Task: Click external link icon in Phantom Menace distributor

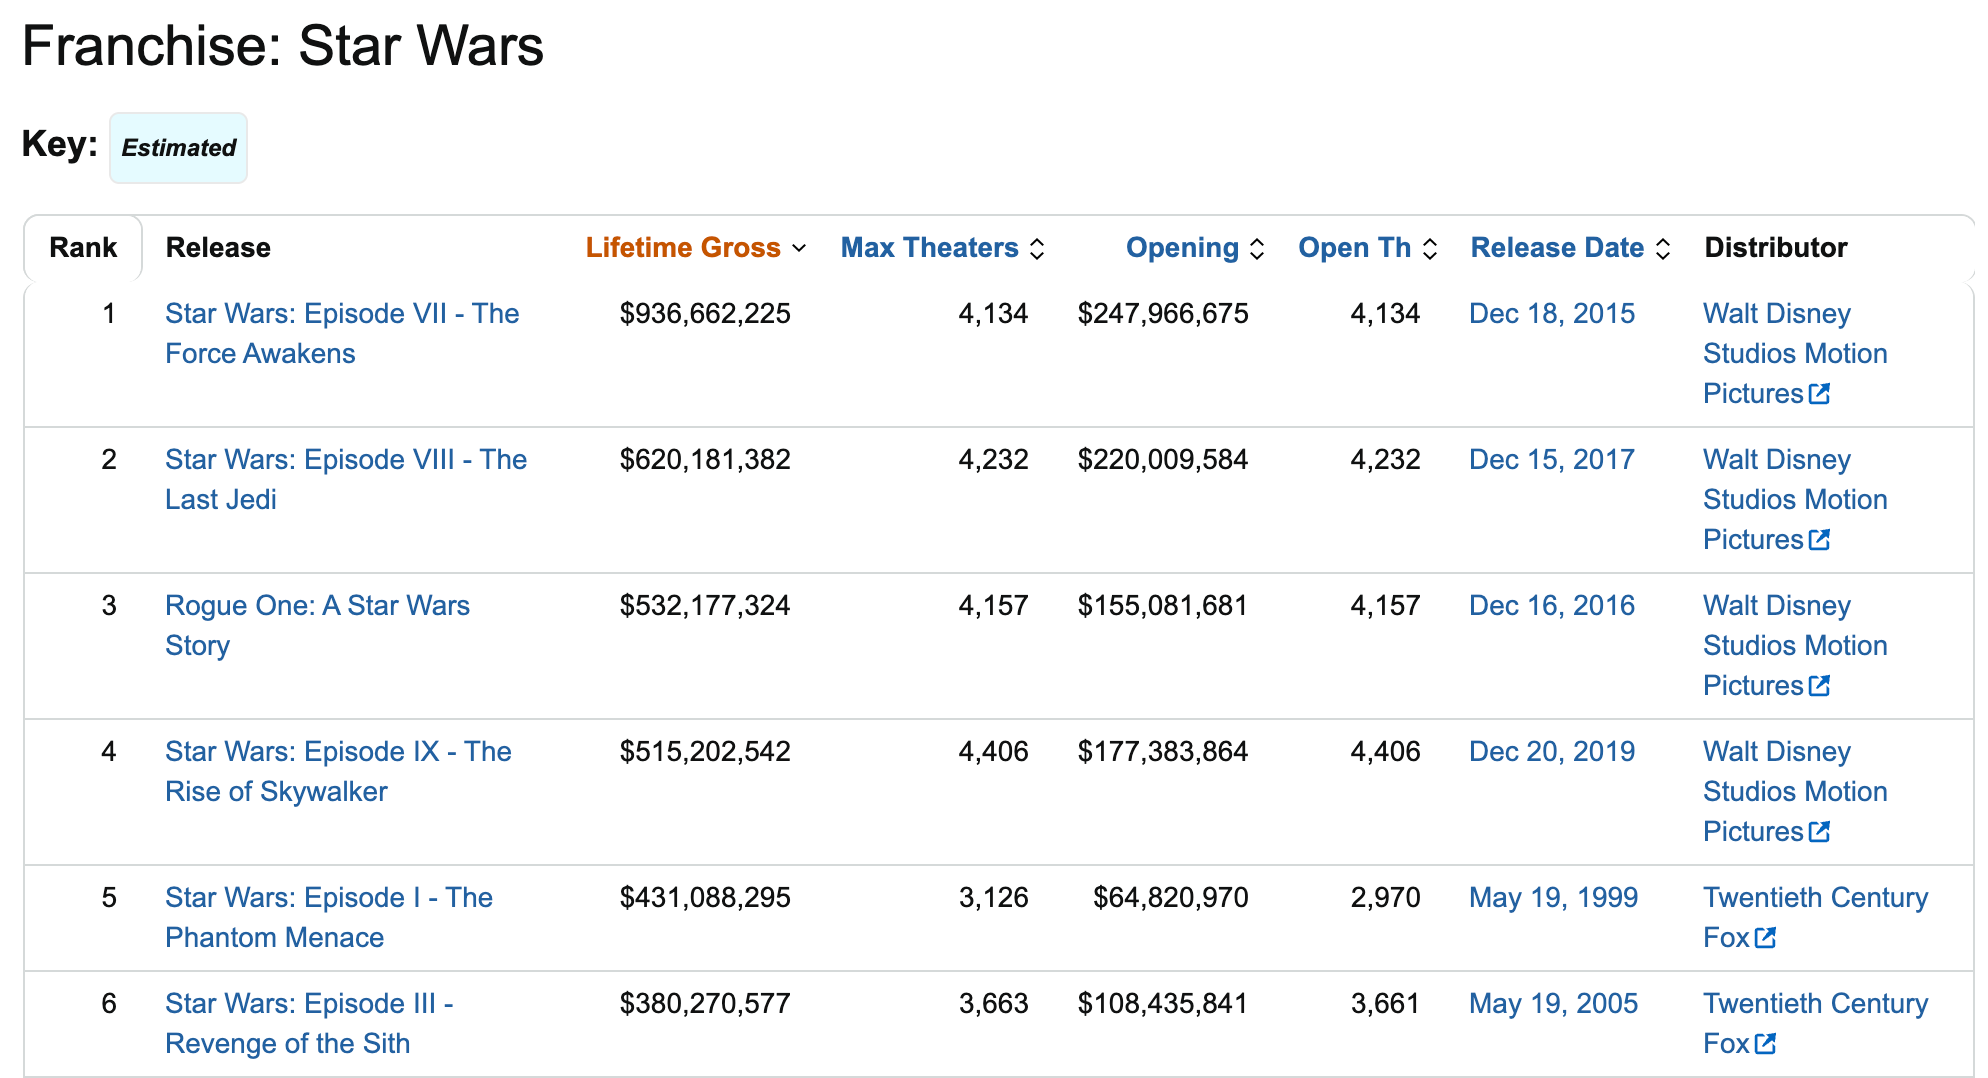Action: (1765, 938)
